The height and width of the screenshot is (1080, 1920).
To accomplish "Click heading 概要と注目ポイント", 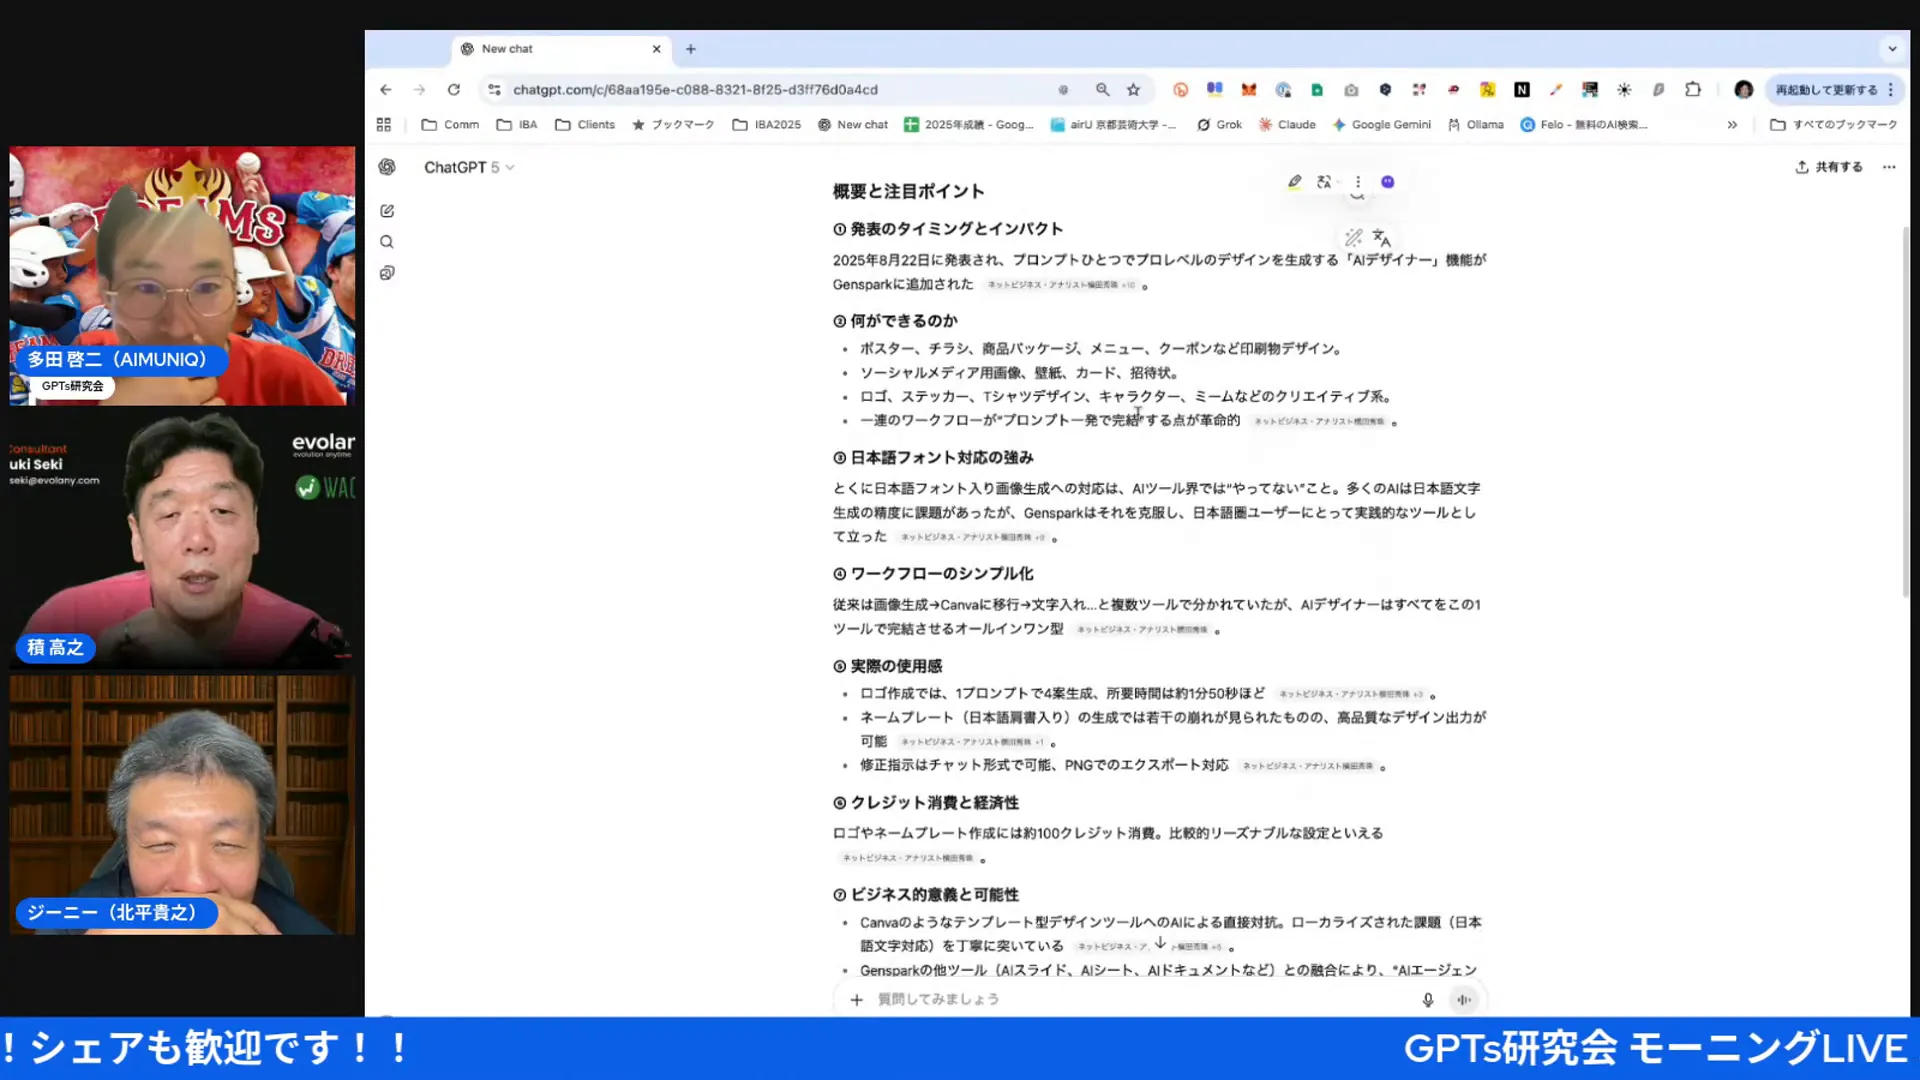I will (x=909, y=191).
